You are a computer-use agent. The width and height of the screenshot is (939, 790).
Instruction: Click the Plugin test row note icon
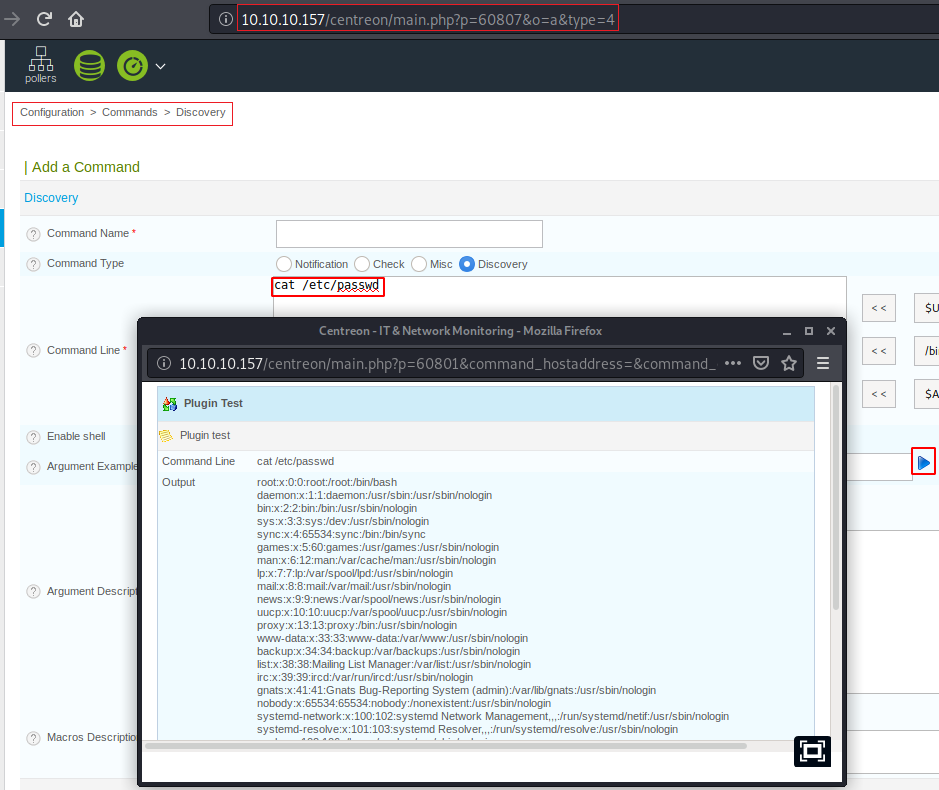[x=166, y=436]
